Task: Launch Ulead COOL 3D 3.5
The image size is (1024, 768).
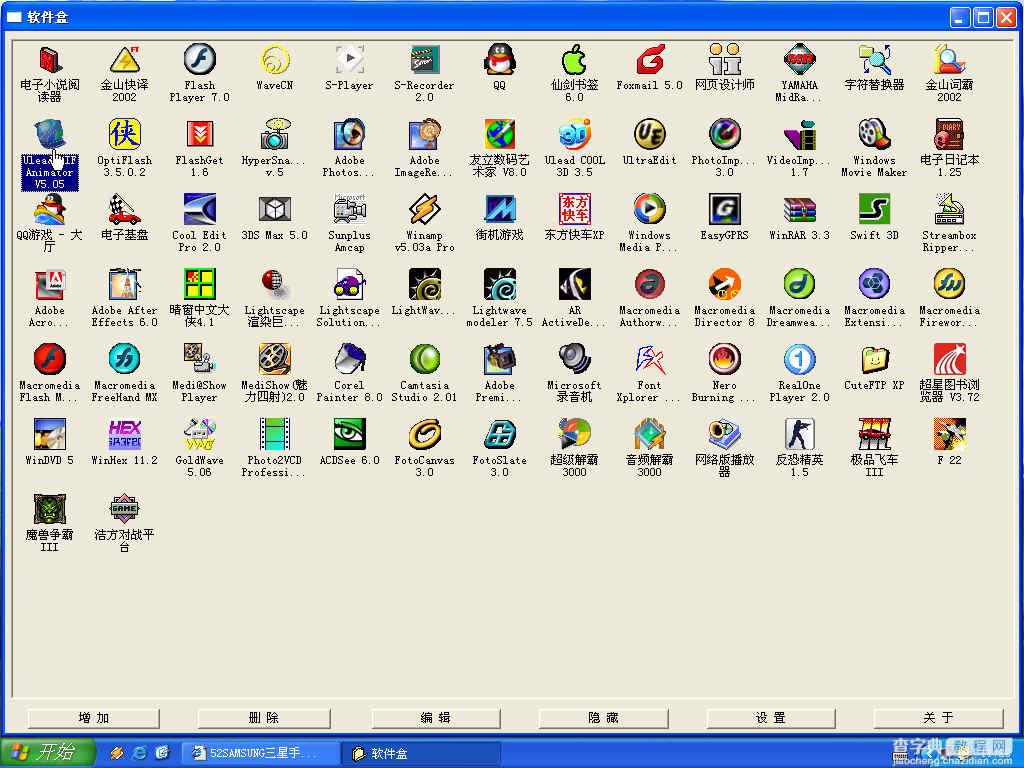Action: pos(575,135)
